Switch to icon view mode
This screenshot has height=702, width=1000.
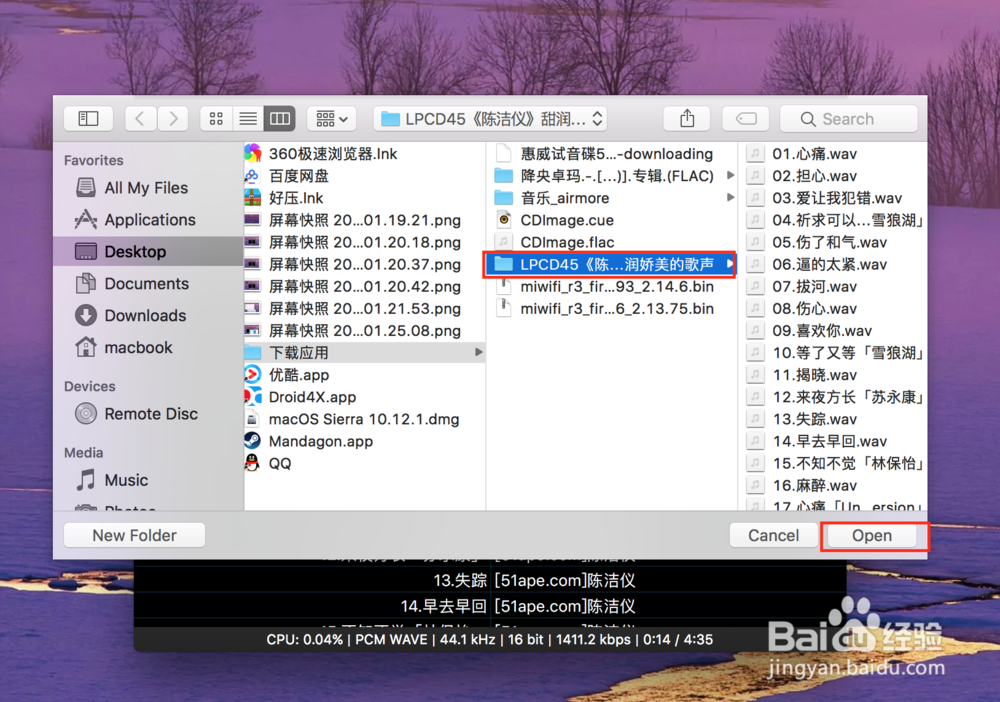(215, 118)
